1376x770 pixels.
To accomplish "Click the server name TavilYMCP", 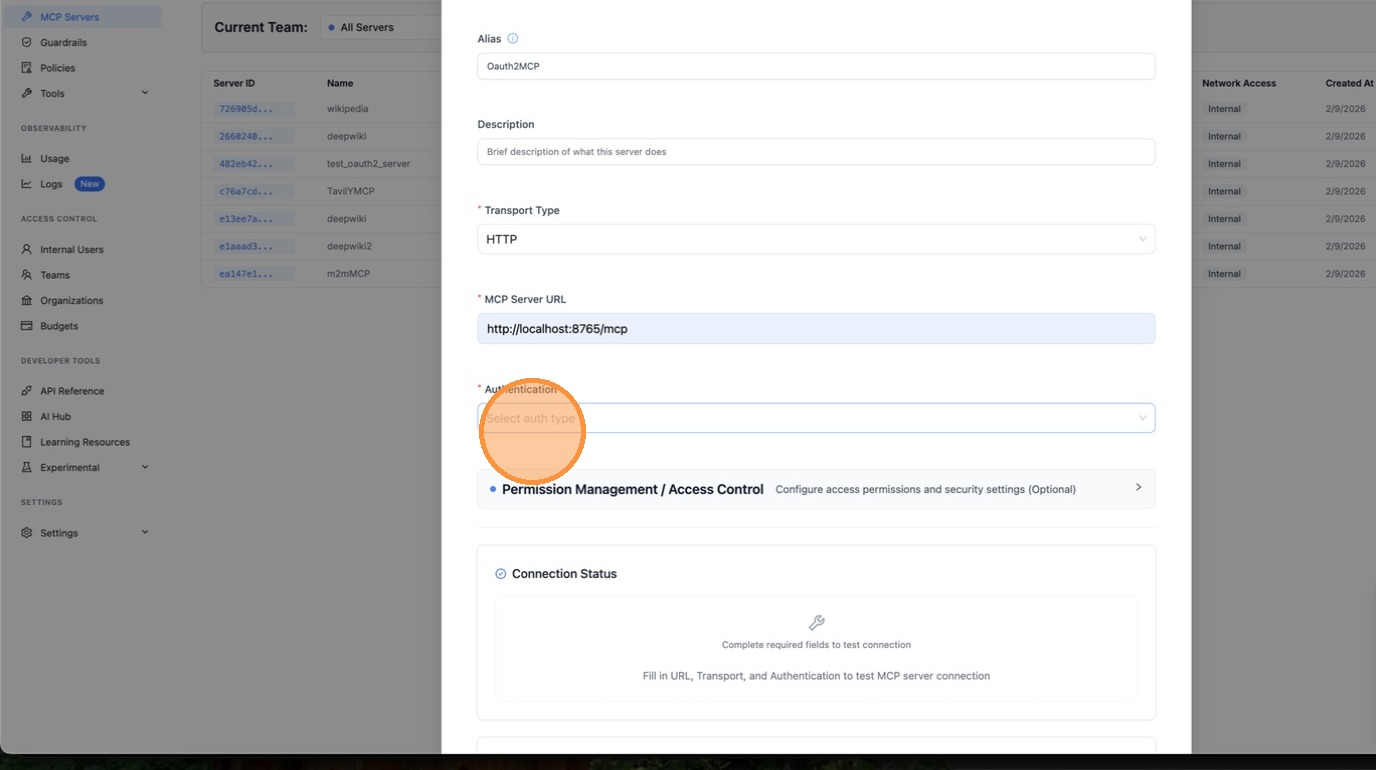I will [351, 191].
